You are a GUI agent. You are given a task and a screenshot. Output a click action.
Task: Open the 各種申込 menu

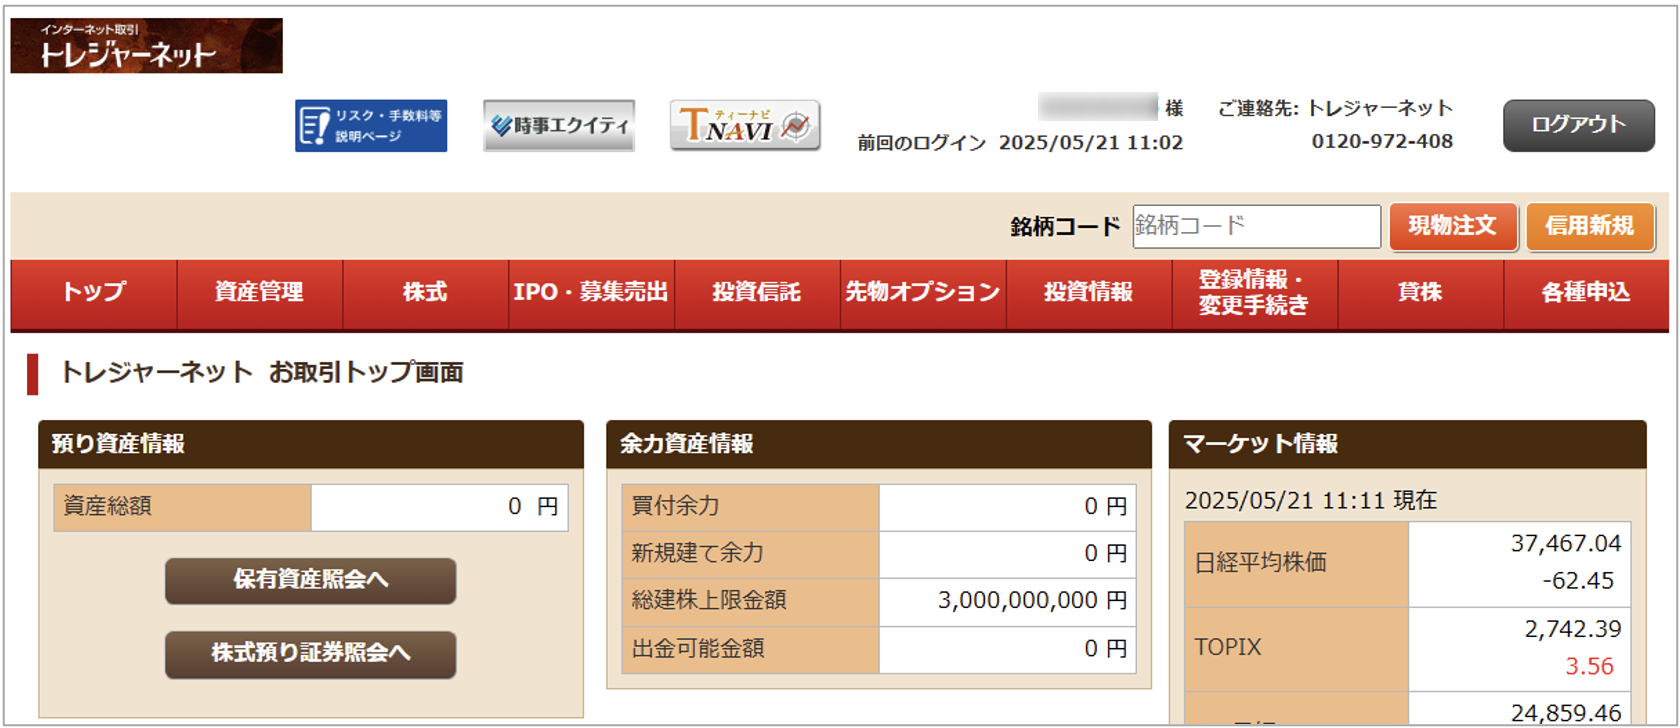(x=1587, y=293)
